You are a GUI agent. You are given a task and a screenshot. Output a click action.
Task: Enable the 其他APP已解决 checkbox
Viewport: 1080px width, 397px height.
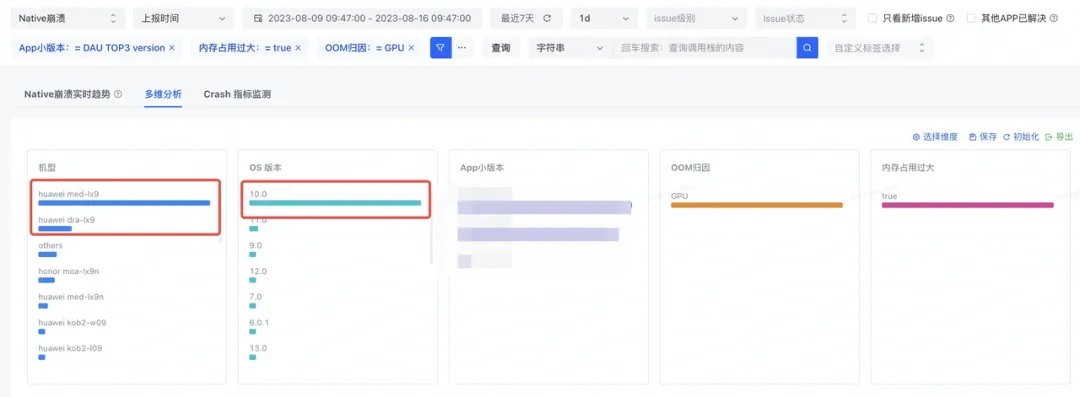[x=971, y=18]
